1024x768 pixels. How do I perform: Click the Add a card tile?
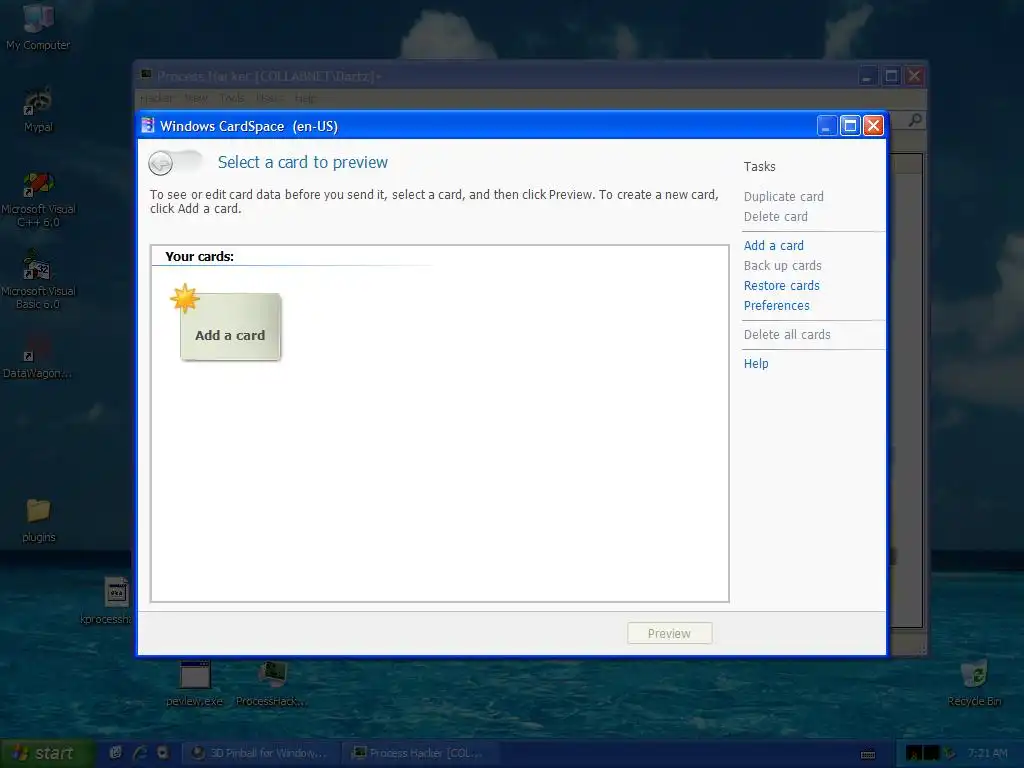tap(231, 326)
